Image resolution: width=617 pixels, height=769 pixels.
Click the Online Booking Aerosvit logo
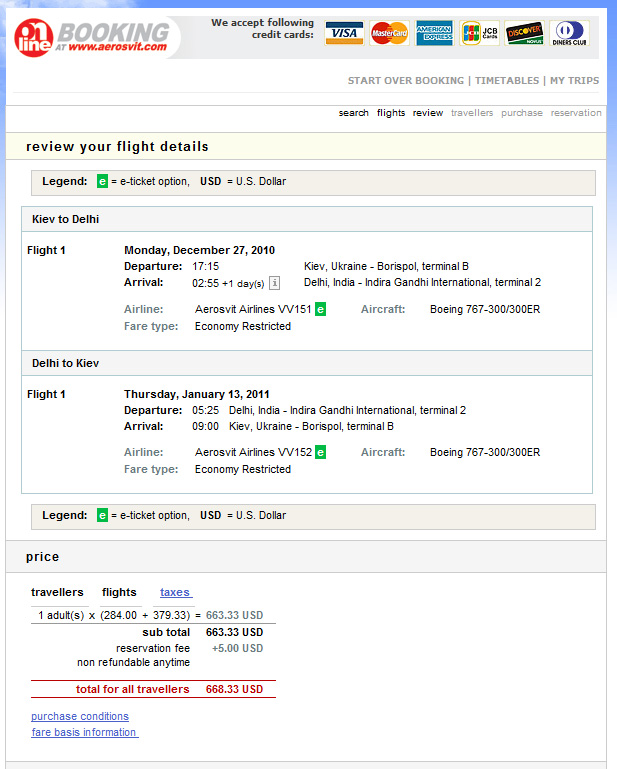[x=95, y=37]
